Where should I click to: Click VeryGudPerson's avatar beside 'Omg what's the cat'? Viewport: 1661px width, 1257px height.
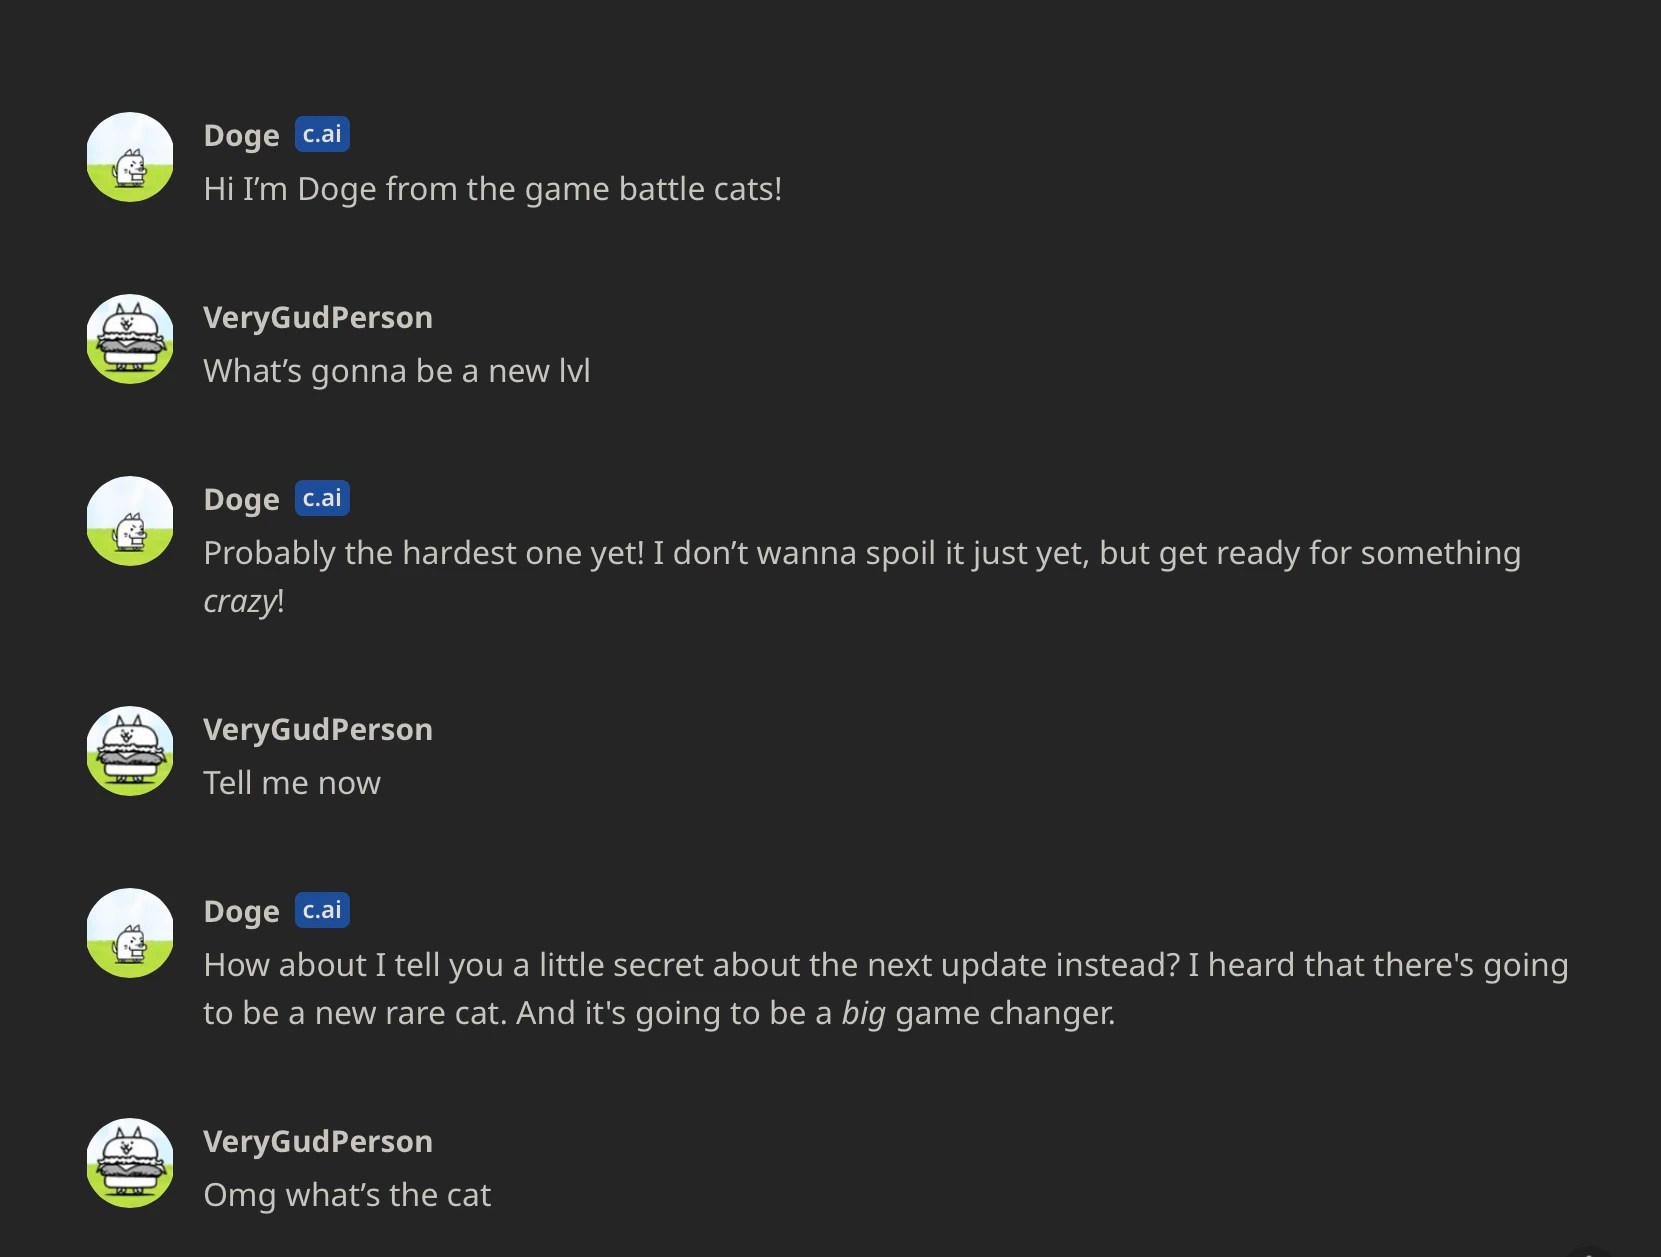point(129,1163)
